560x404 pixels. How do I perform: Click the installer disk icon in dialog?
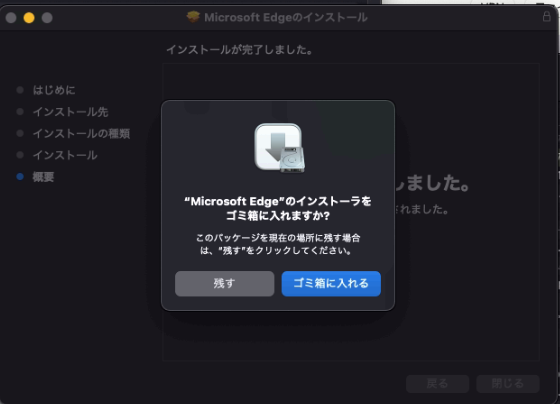[x=279, y=148]
